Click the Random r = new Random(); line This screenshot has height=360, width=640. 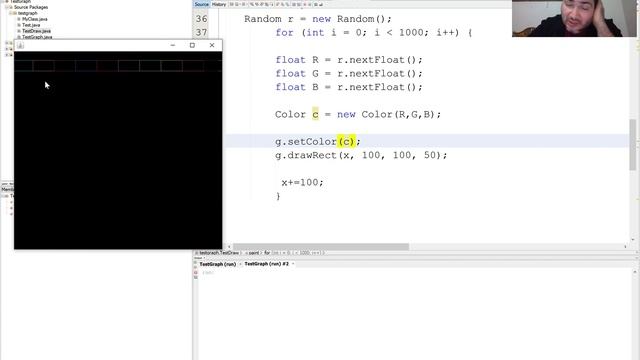(318, 19)
